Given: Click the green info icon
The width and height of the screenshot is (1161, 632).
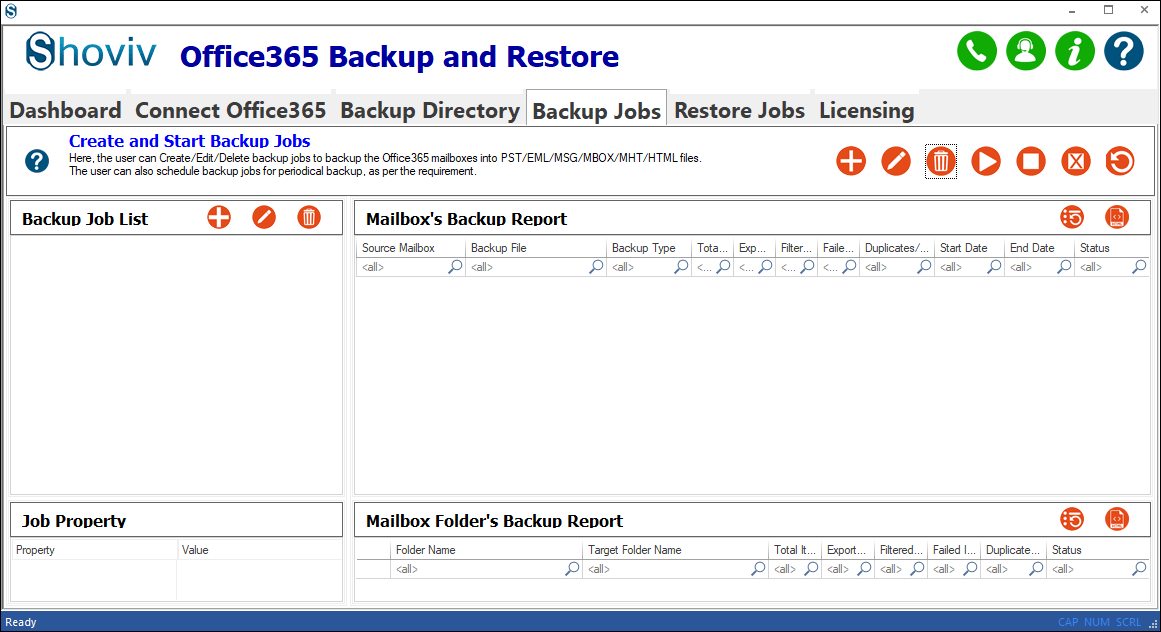Looking at the screenshot, I should [1075, 51].
